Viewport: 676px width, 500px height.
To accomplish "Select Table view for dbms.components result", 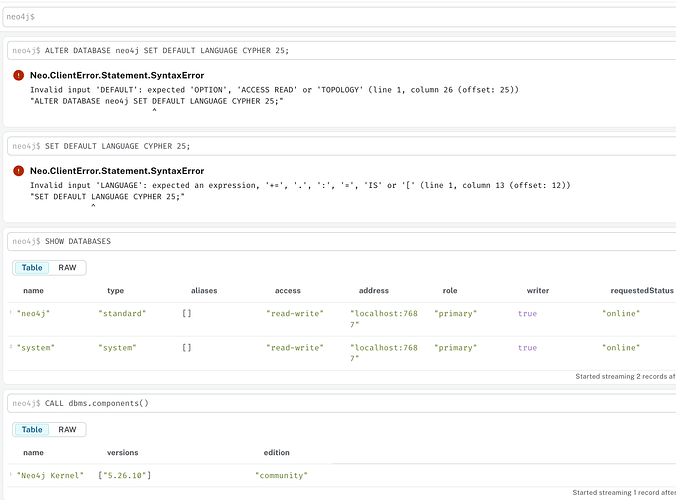I will [x=32, y=430].
